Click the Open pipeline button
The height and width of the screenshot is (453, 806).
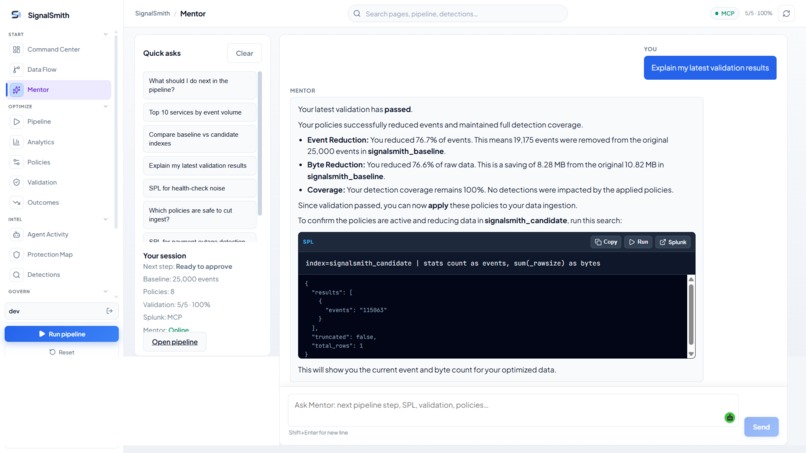(x=175, y=342)
